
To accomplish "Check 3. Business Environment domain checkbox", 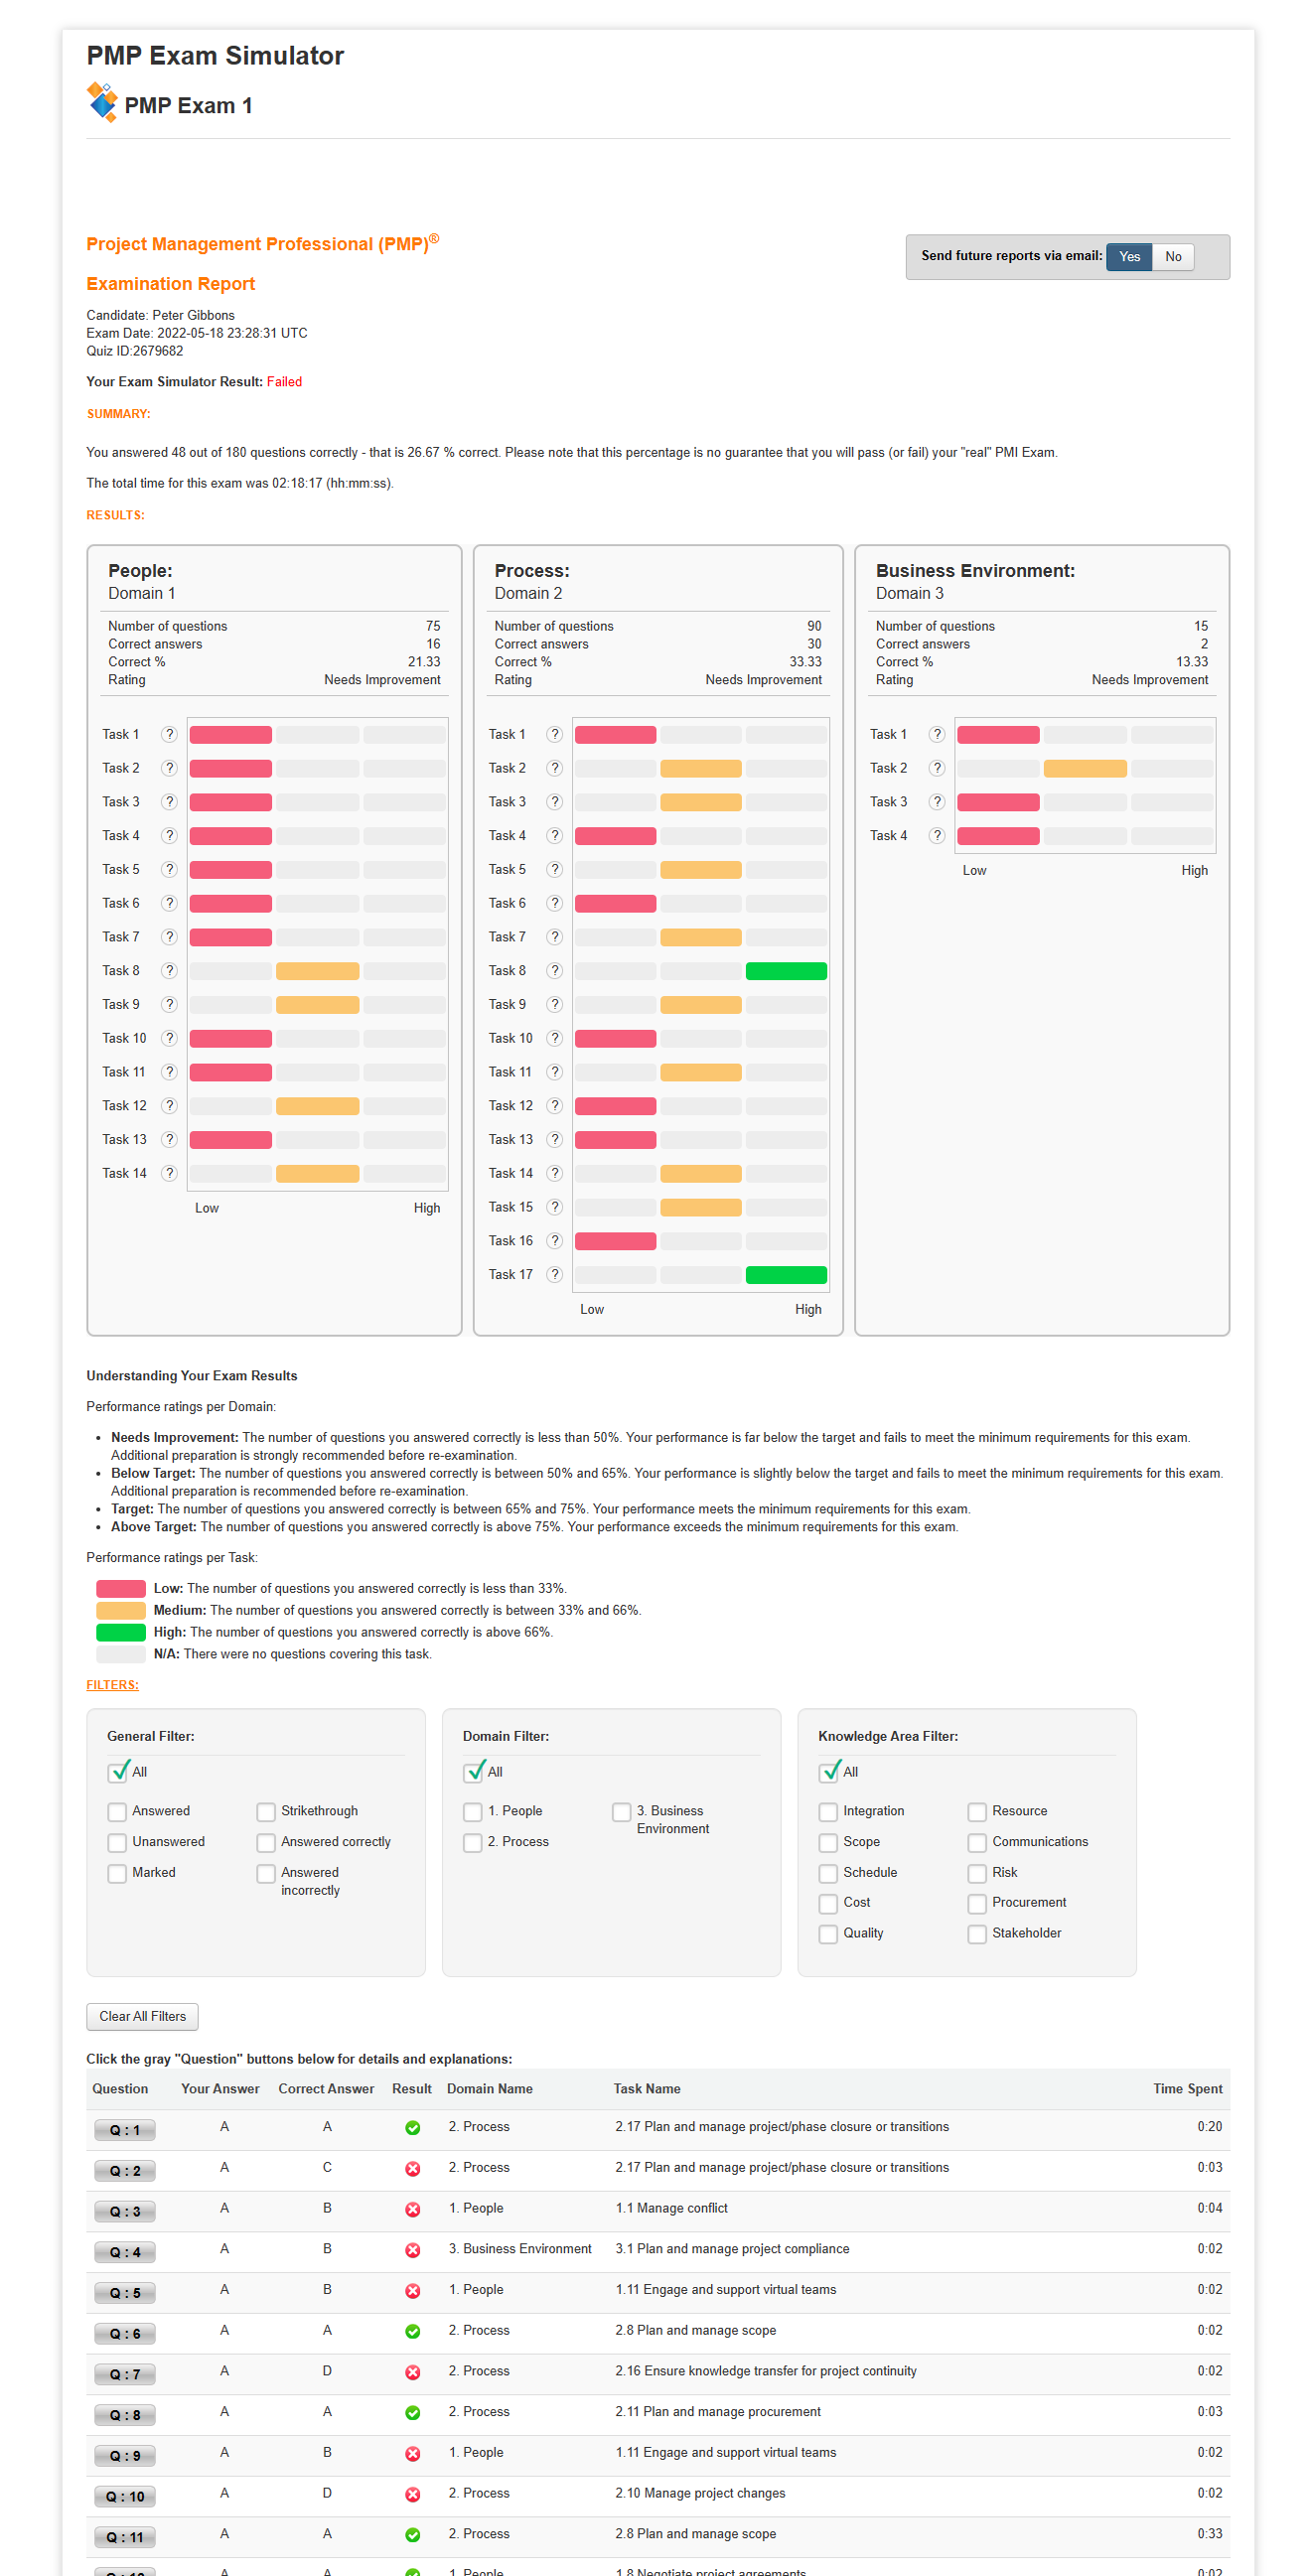I will pyautogui.click(x=622, y=1812).
